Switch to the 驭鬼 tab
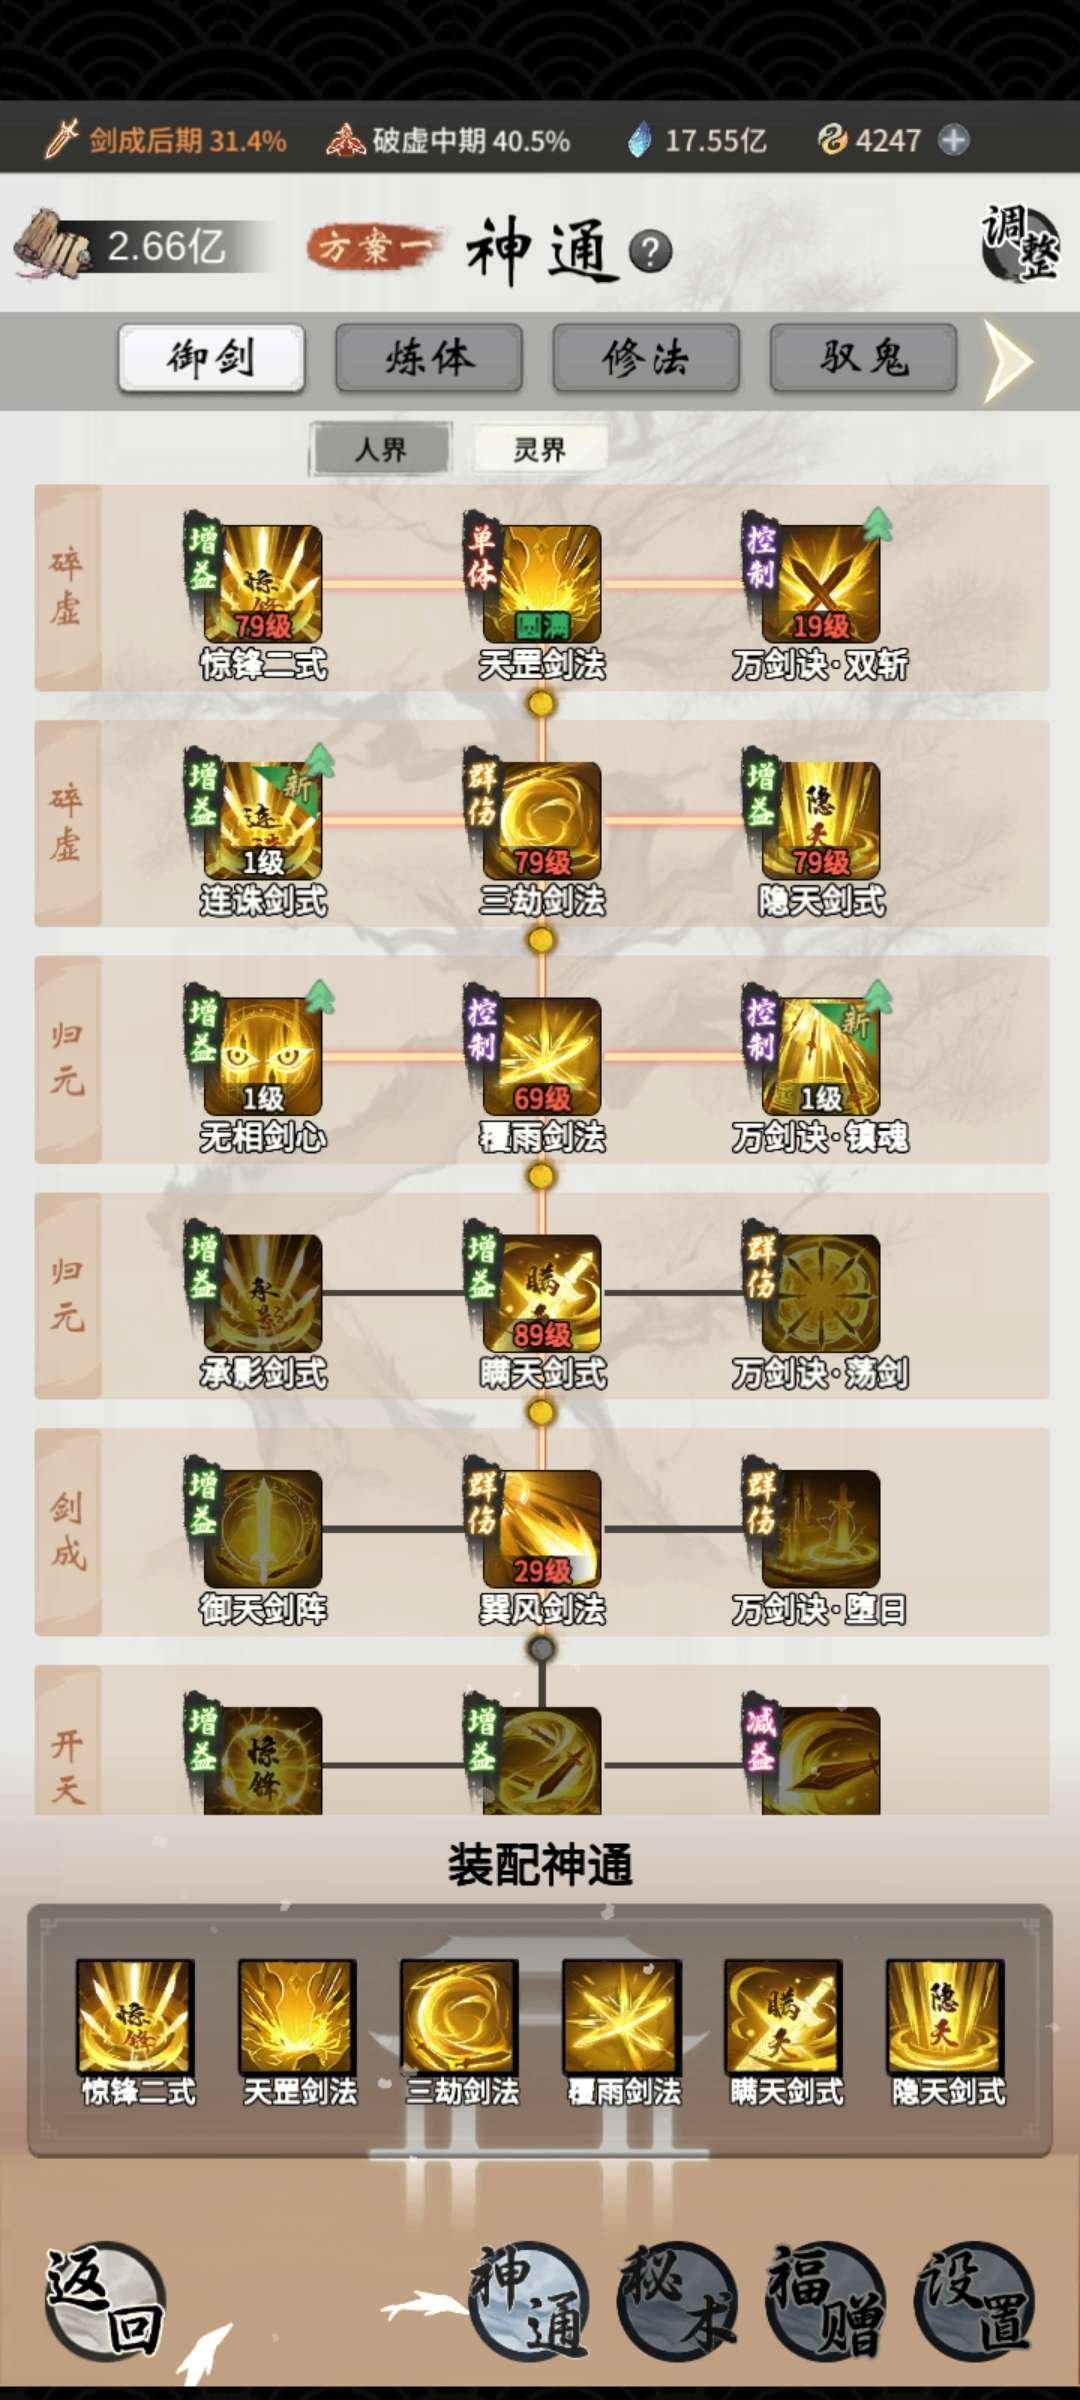Viewport: 1080px width, 2400px height. [x=864, y=357]
